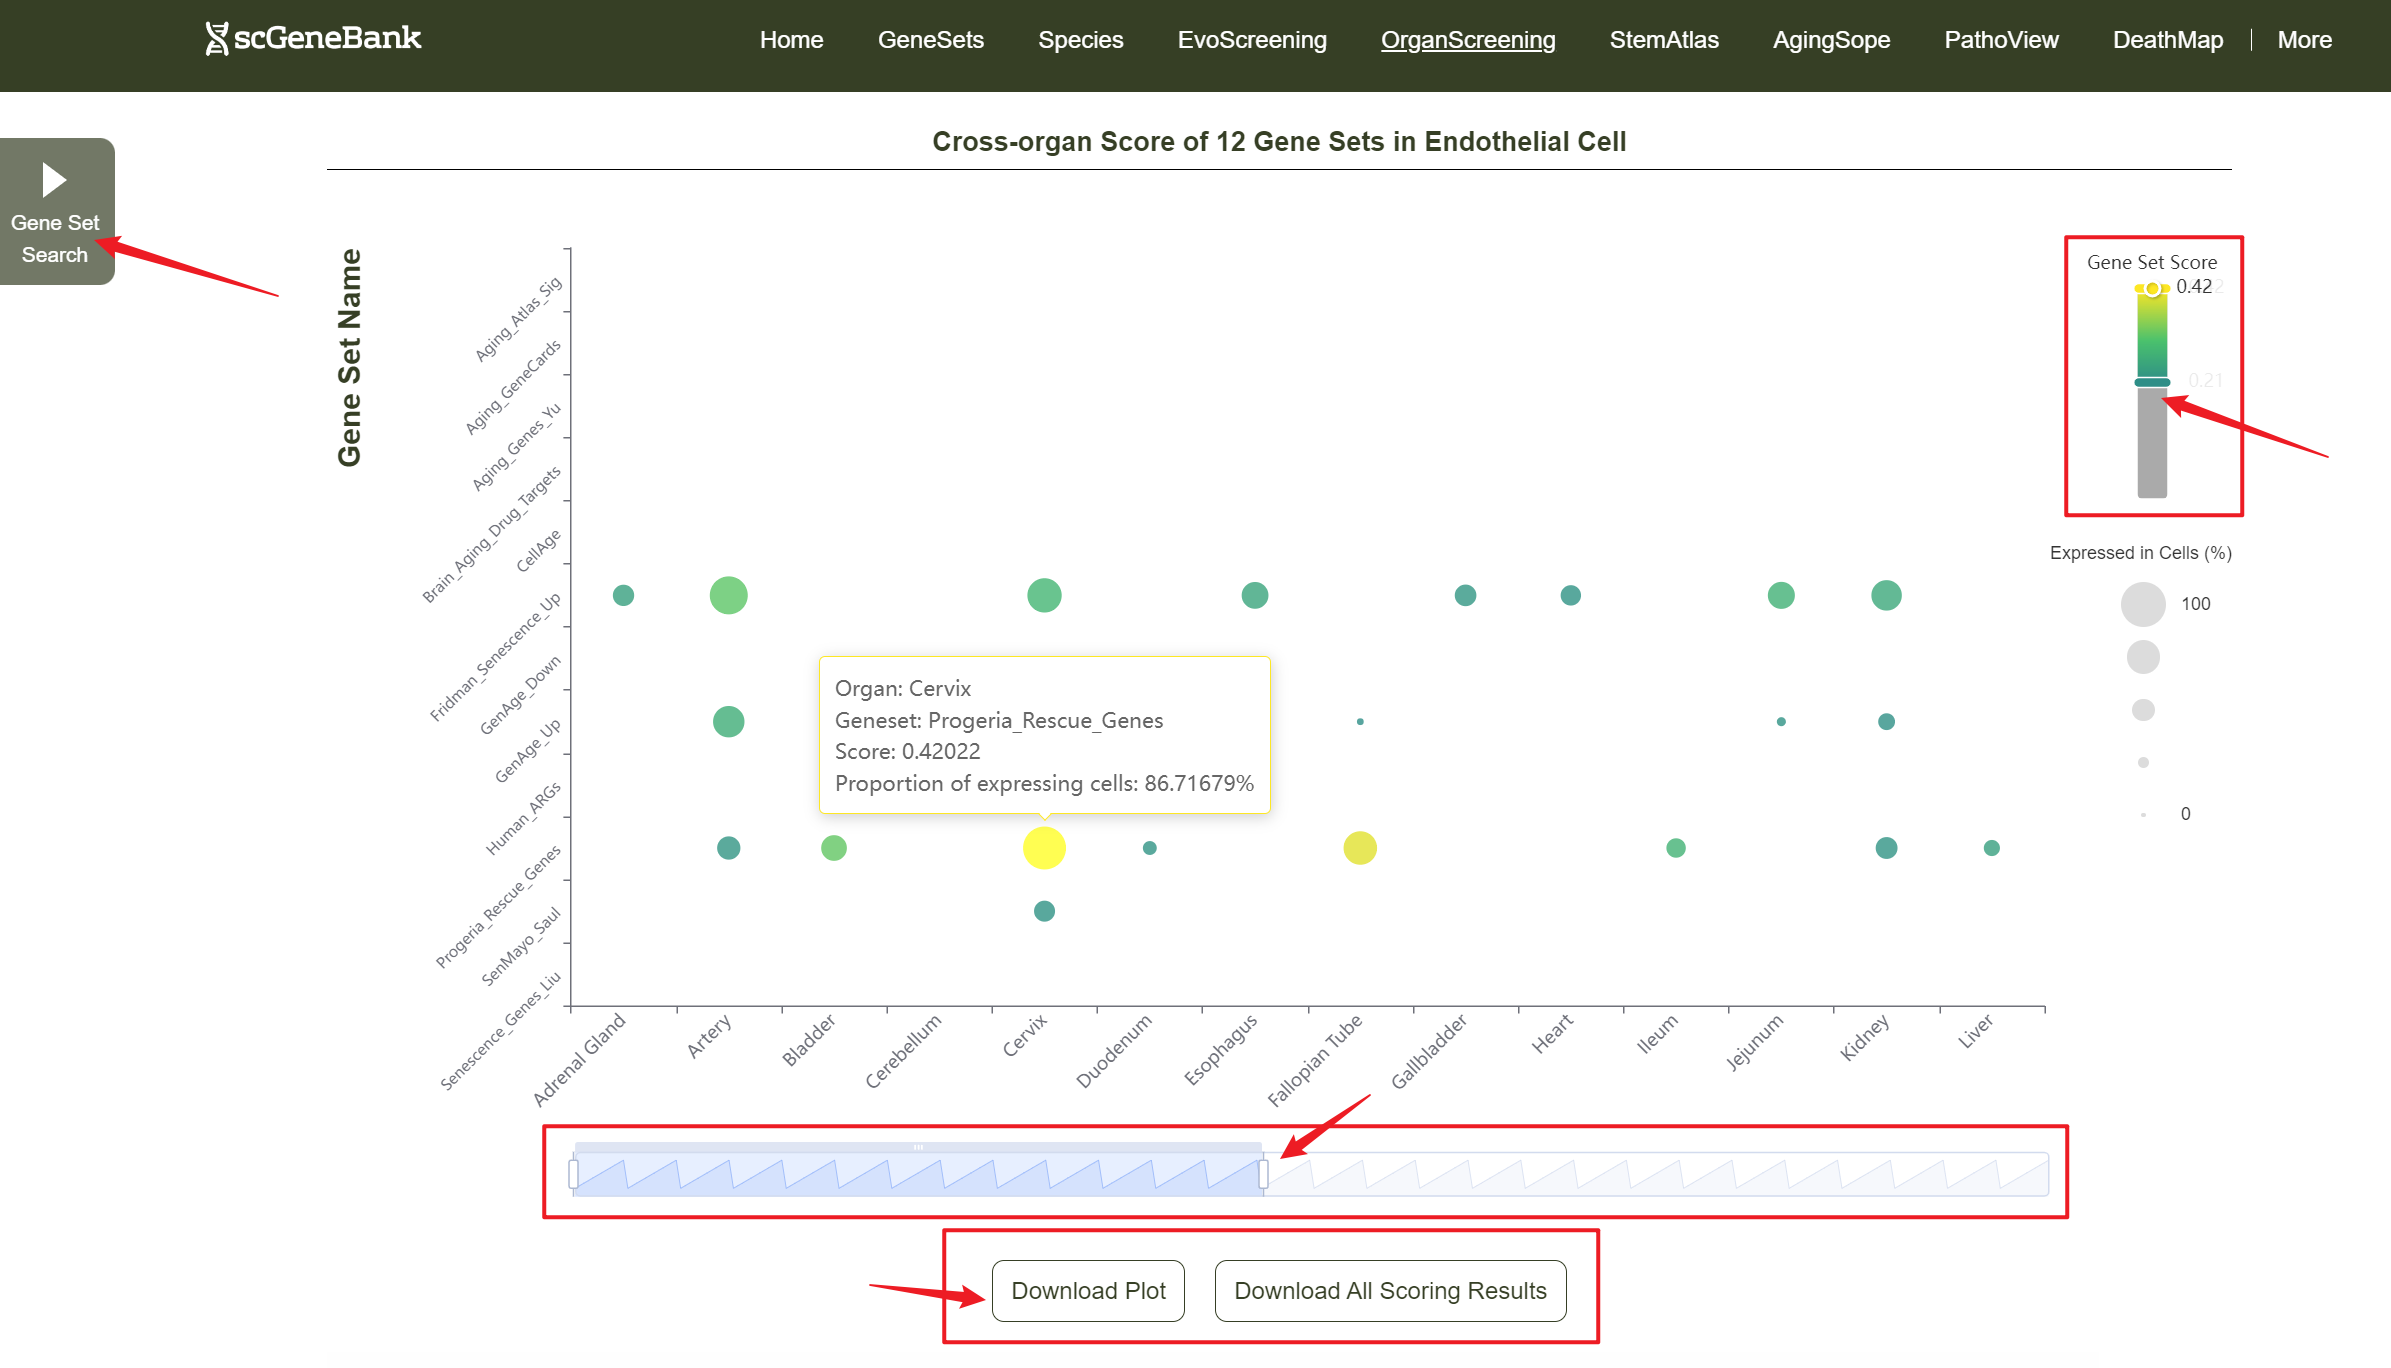Click the Cervix SenMayo_Saul teal bubble
The width and height of the screenshot is (2391, 1368).
1044,911
